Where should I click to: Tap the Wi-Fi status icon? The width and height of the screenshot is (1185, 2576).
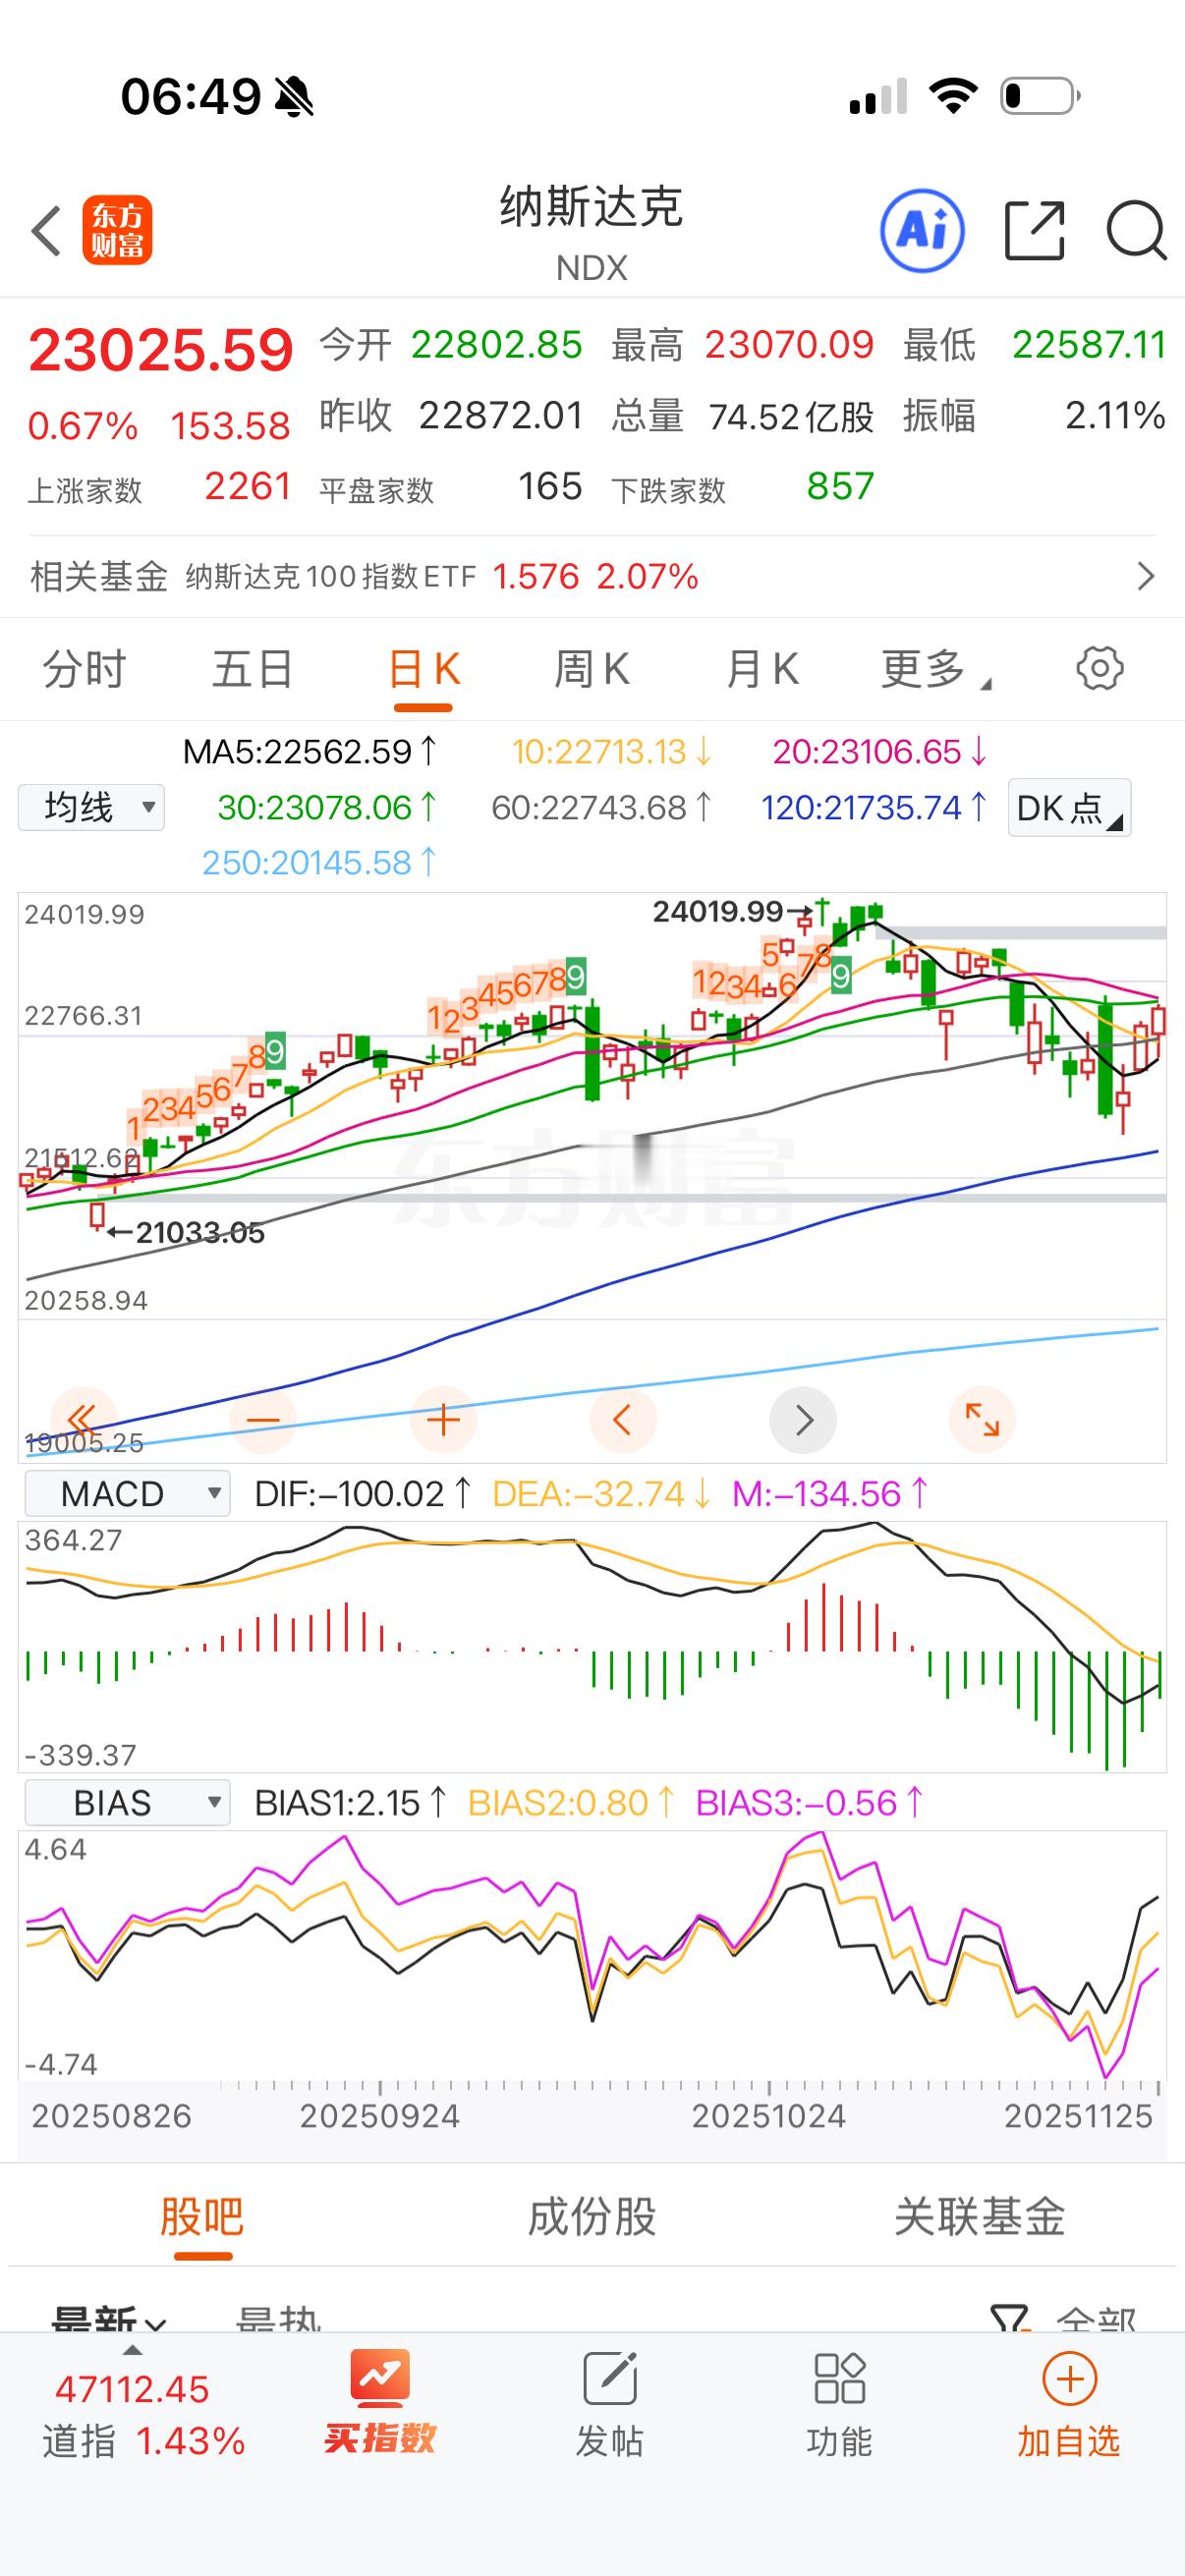(x=952, y=96)
